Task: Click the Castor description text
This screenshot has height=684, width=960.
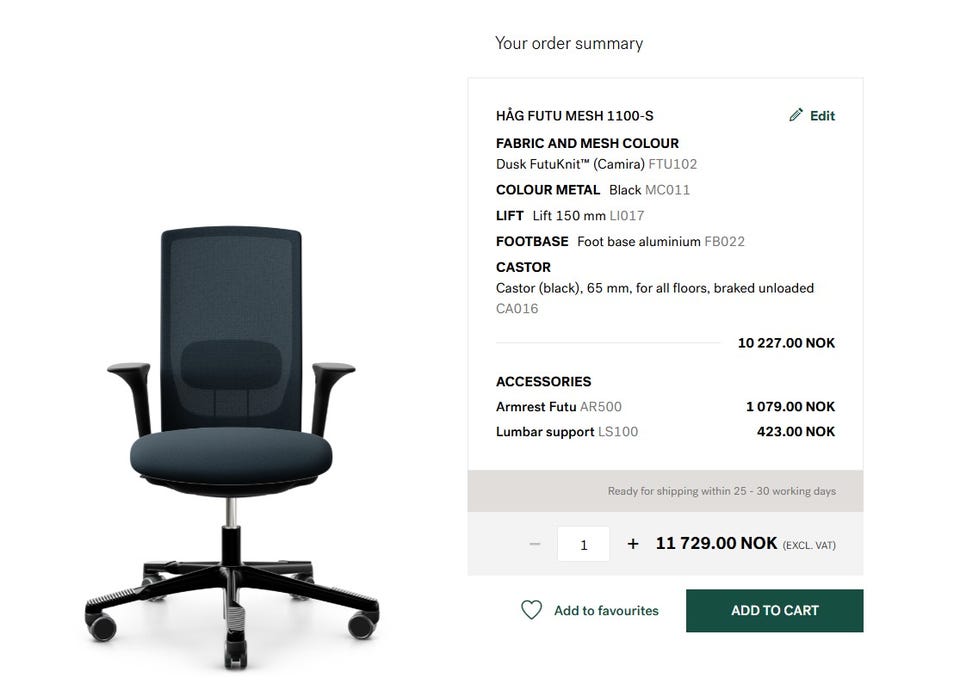Action: click(655, 288)
